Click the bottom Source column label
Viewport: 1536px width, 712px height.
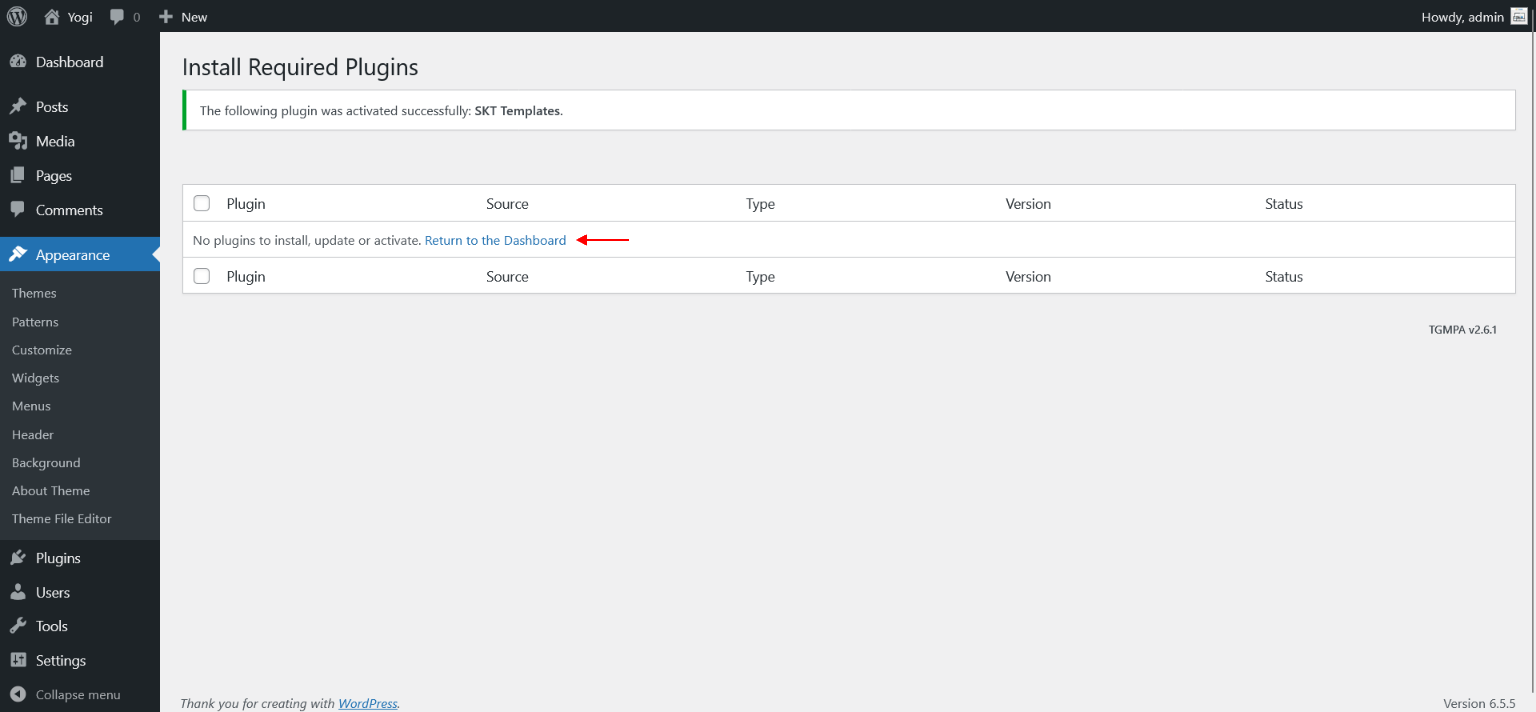point(507,276)
